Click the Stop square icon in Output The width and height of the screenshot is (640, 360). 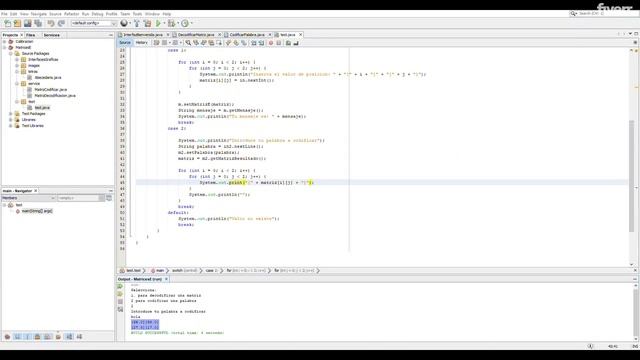pos(120,302)
